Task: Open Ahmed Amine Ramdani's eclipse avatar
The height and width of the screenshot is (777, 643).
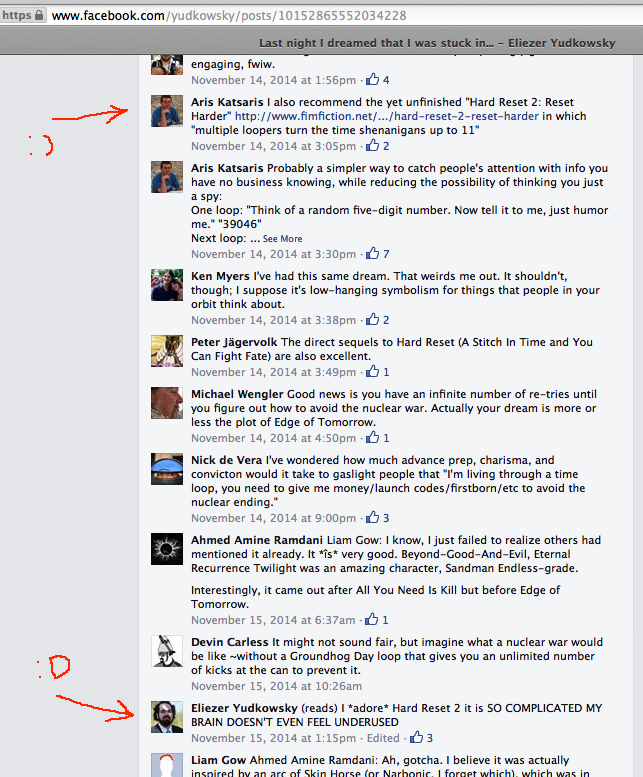Action: click(x=167, y=549)
